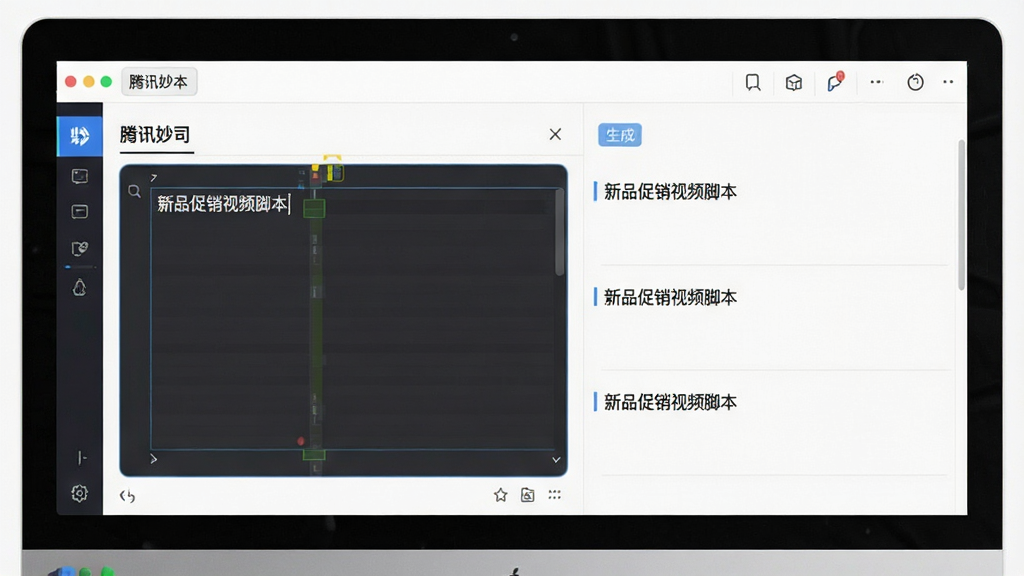
Task: Open the notification icon with the red badge
Action: point(835,82)
